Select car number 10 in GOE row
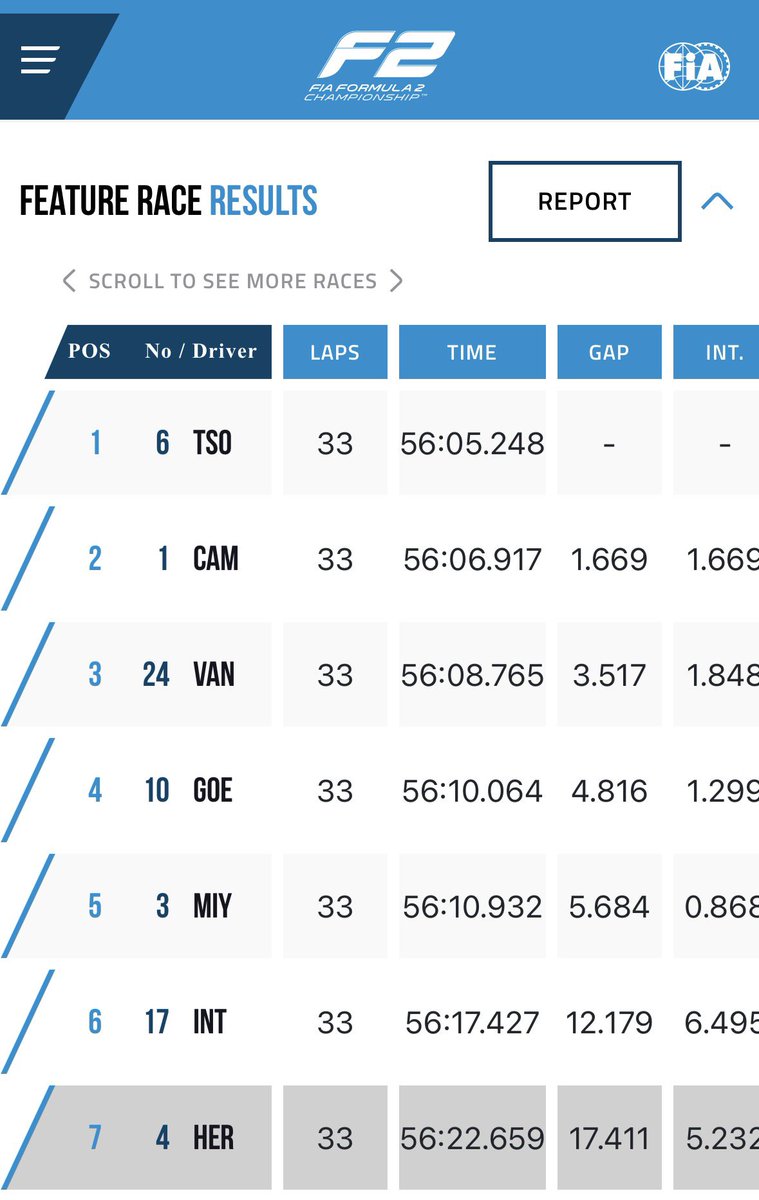This screenshot has height=1200, width=759. (x=157, y=790)
